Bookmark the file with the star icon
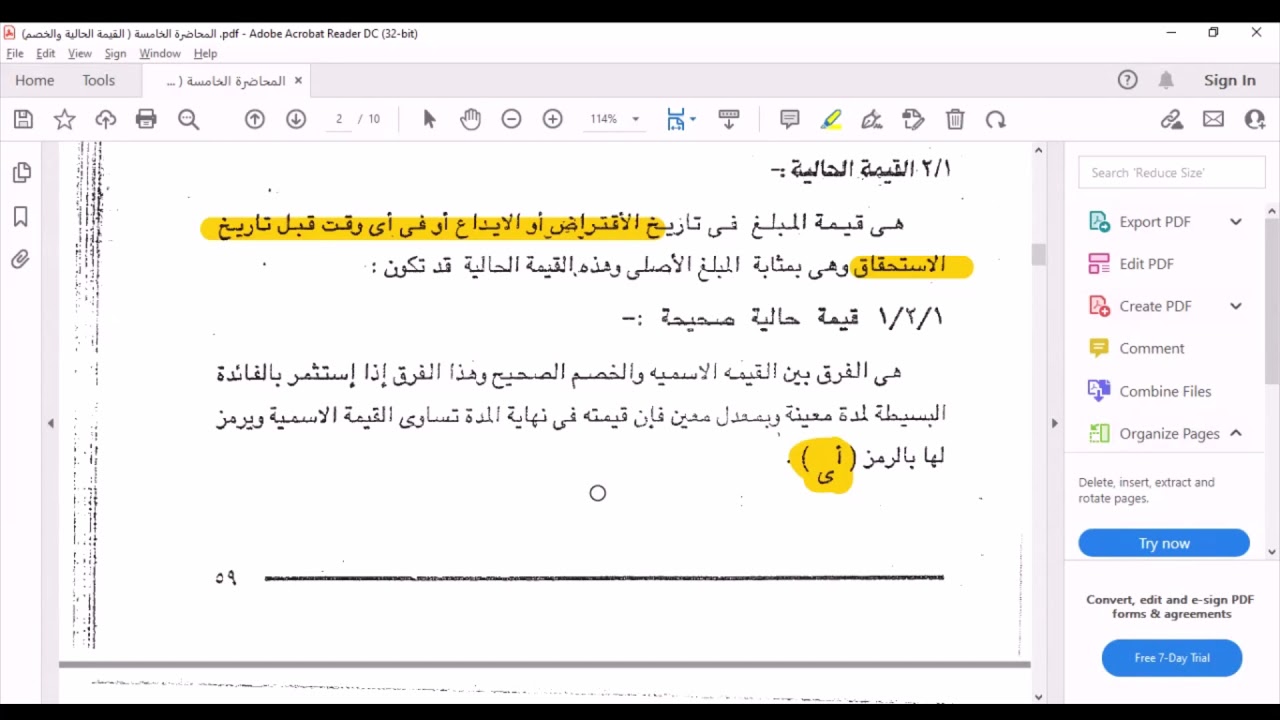The width and height of the screenshot is (1280, 720). tap(64, 120)
